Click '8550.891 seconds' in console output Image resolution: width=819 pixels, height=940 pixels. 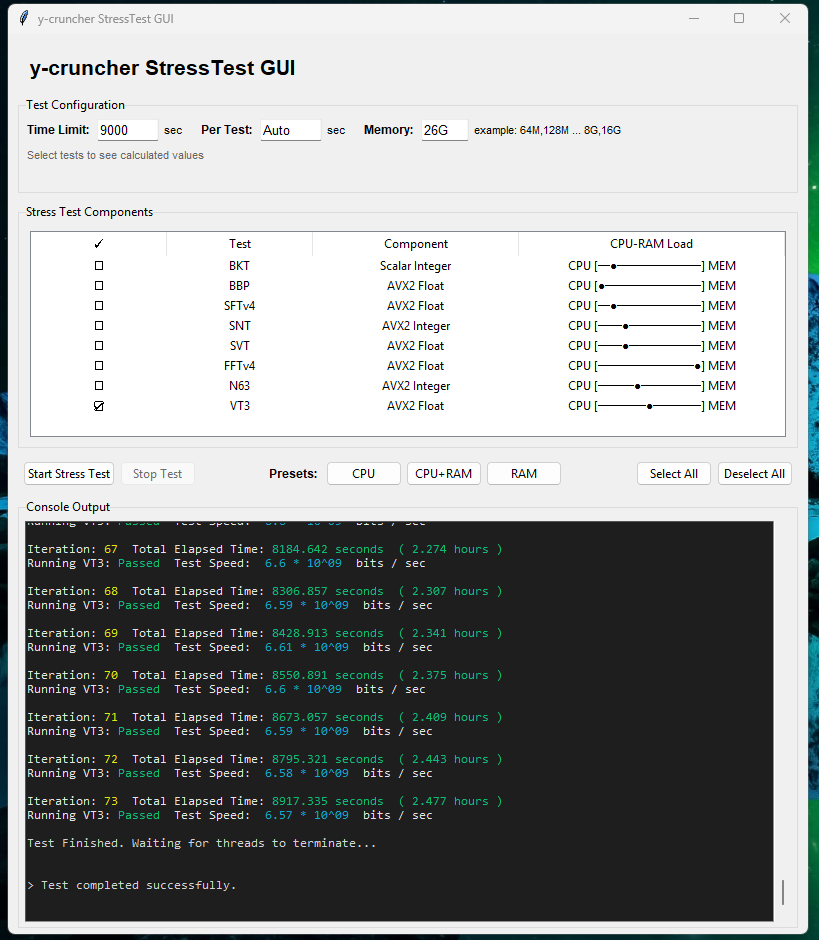327,675
